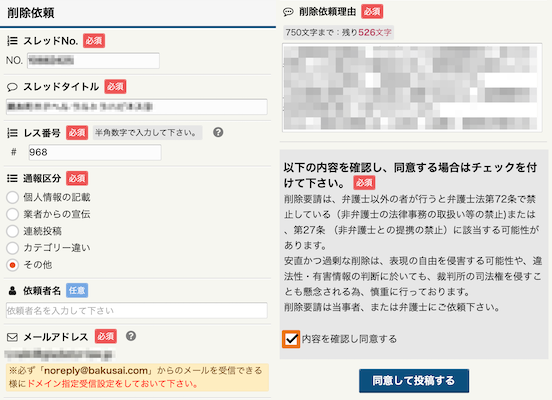Image resolution: width=552 pixels, height=400 pixels.
Task: Click the list icon next to 通報区分
Action: tap(12, 179)
